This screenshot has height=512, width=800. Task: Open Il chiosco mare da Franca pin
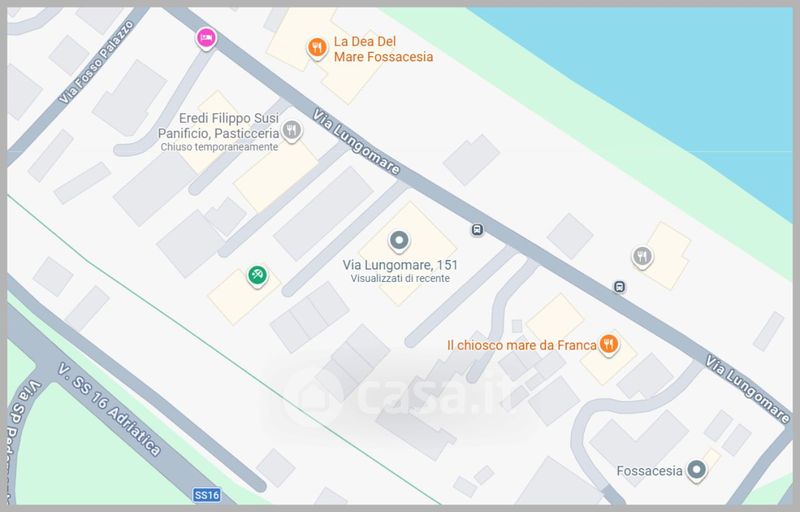[x=608, y=345]
